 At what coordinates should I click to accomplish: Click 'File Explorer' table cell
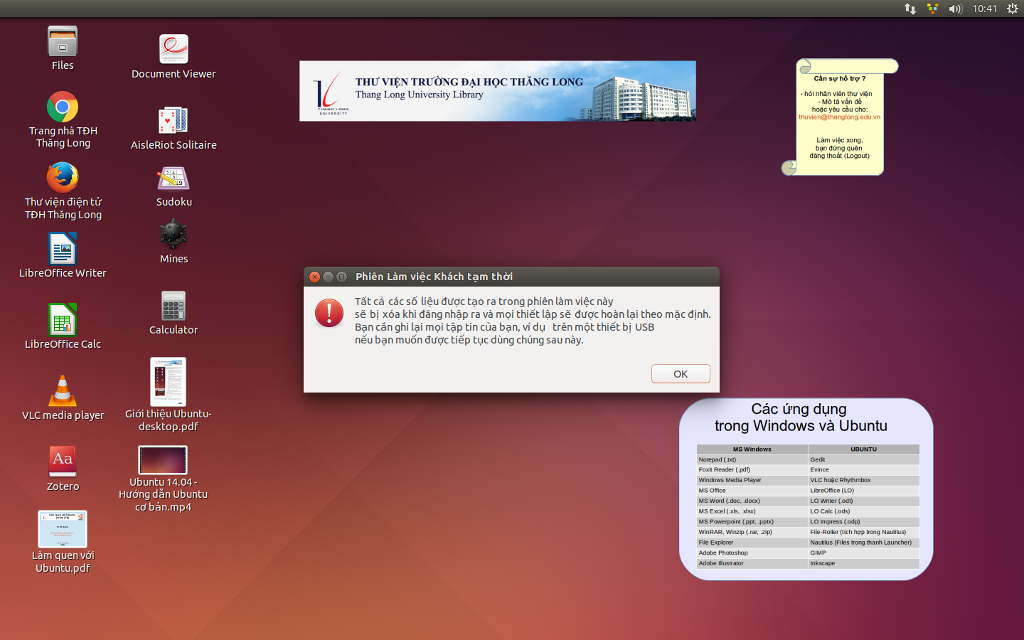(x=752, y=543)
